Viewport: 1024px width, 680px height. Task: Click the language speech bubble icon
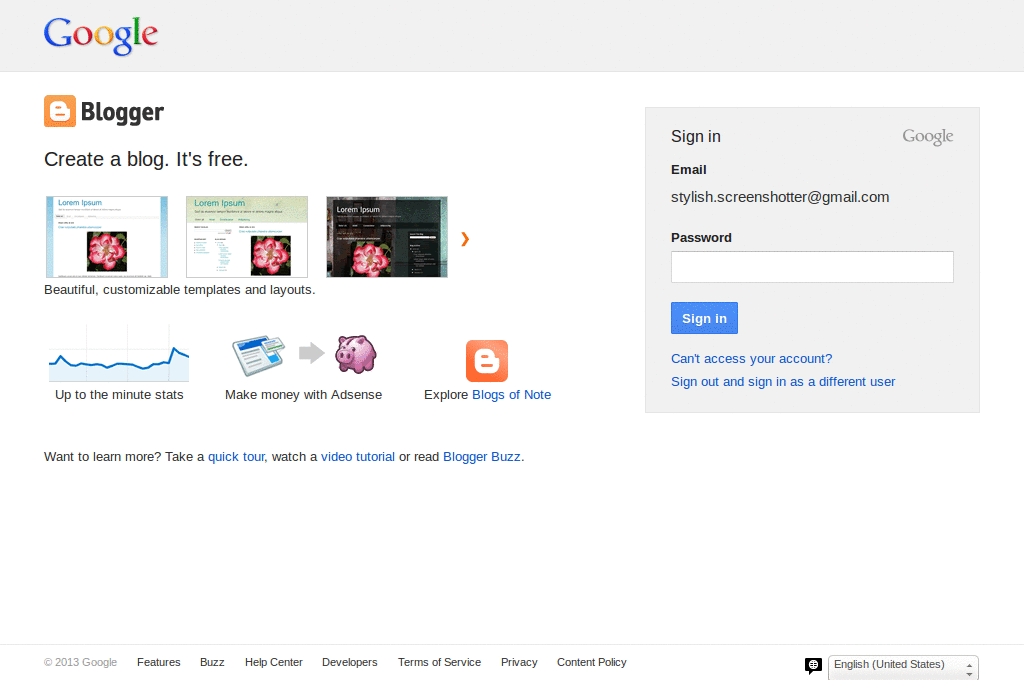(813, 666)
